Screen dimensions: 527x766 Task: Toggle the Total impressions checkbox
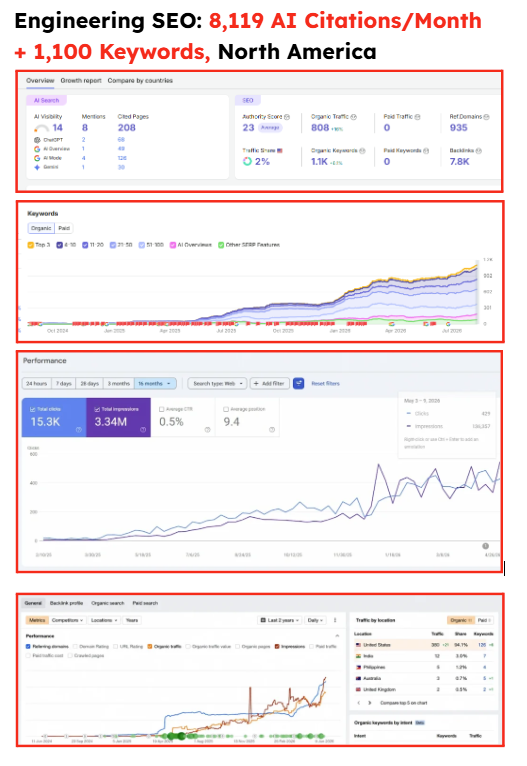point(97,409)
